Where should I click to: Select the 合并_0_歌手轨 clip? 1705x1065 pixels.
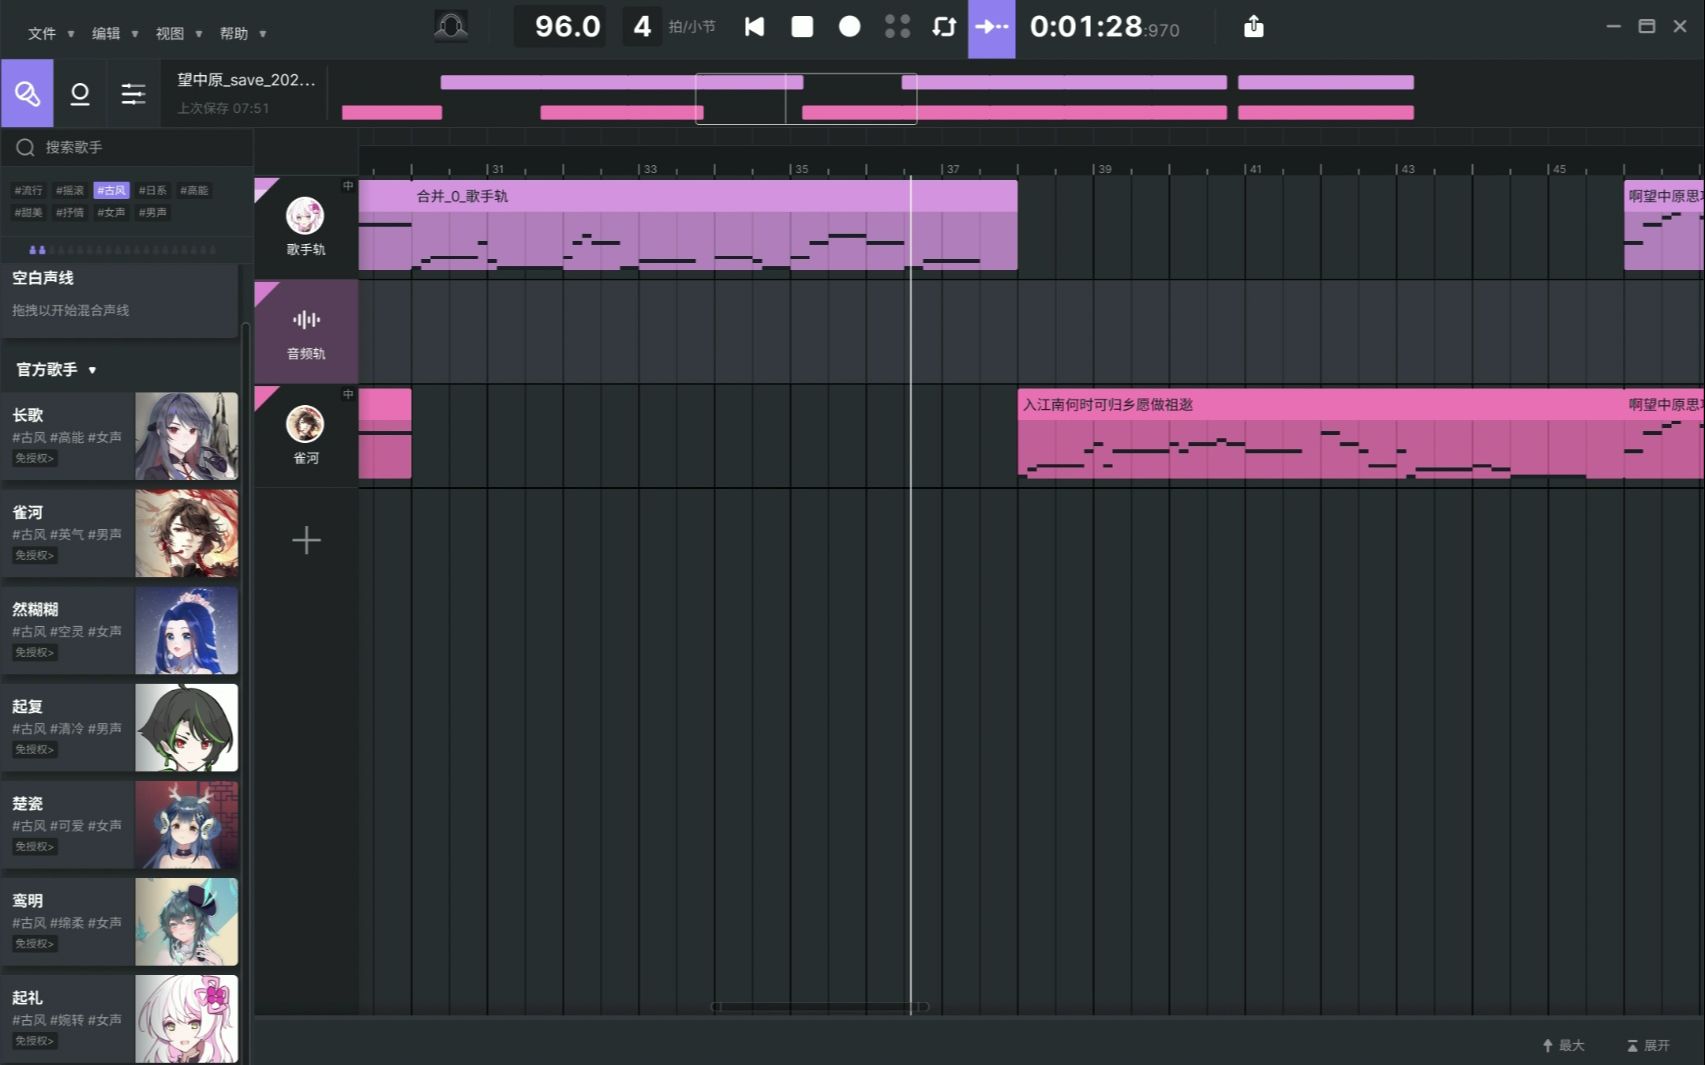pos(688,225)
